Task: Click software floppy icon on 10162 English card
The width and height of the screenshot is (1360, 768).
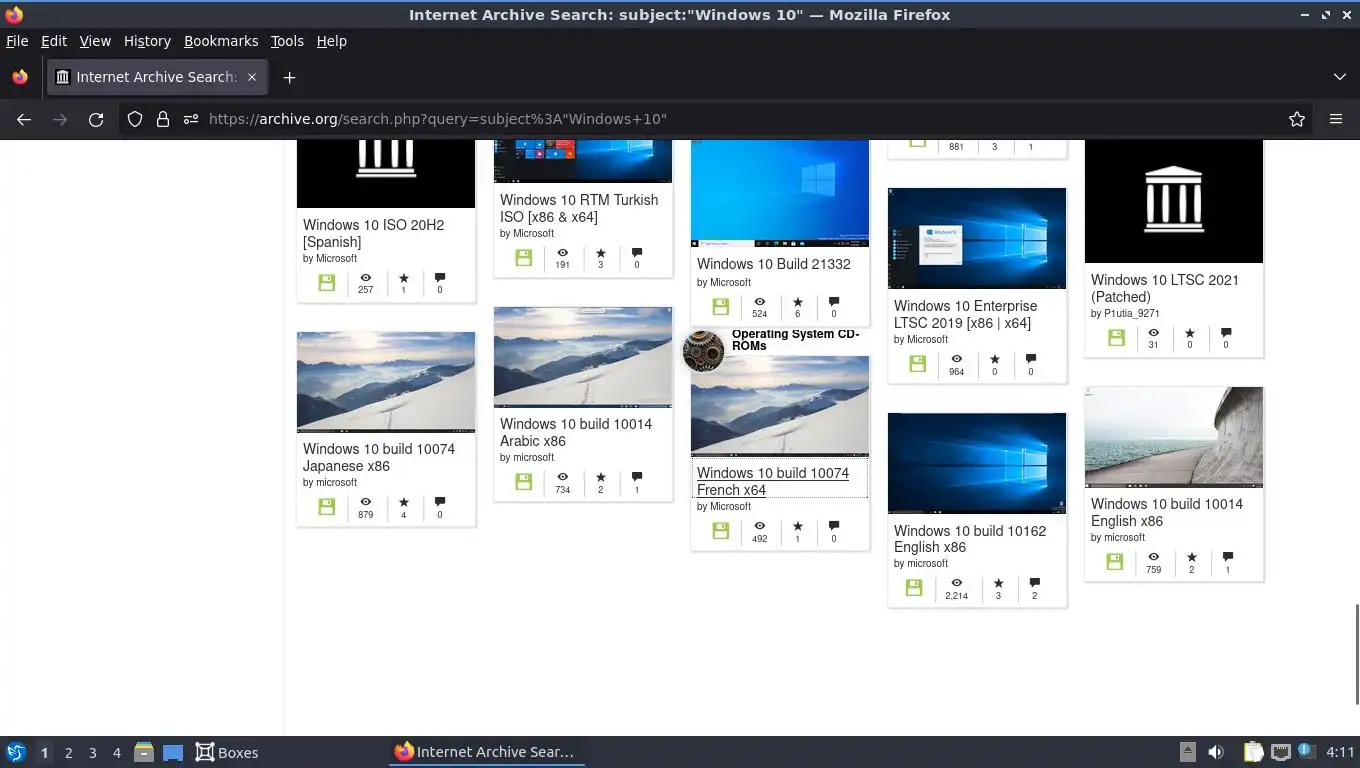Action: coord(914,588)
